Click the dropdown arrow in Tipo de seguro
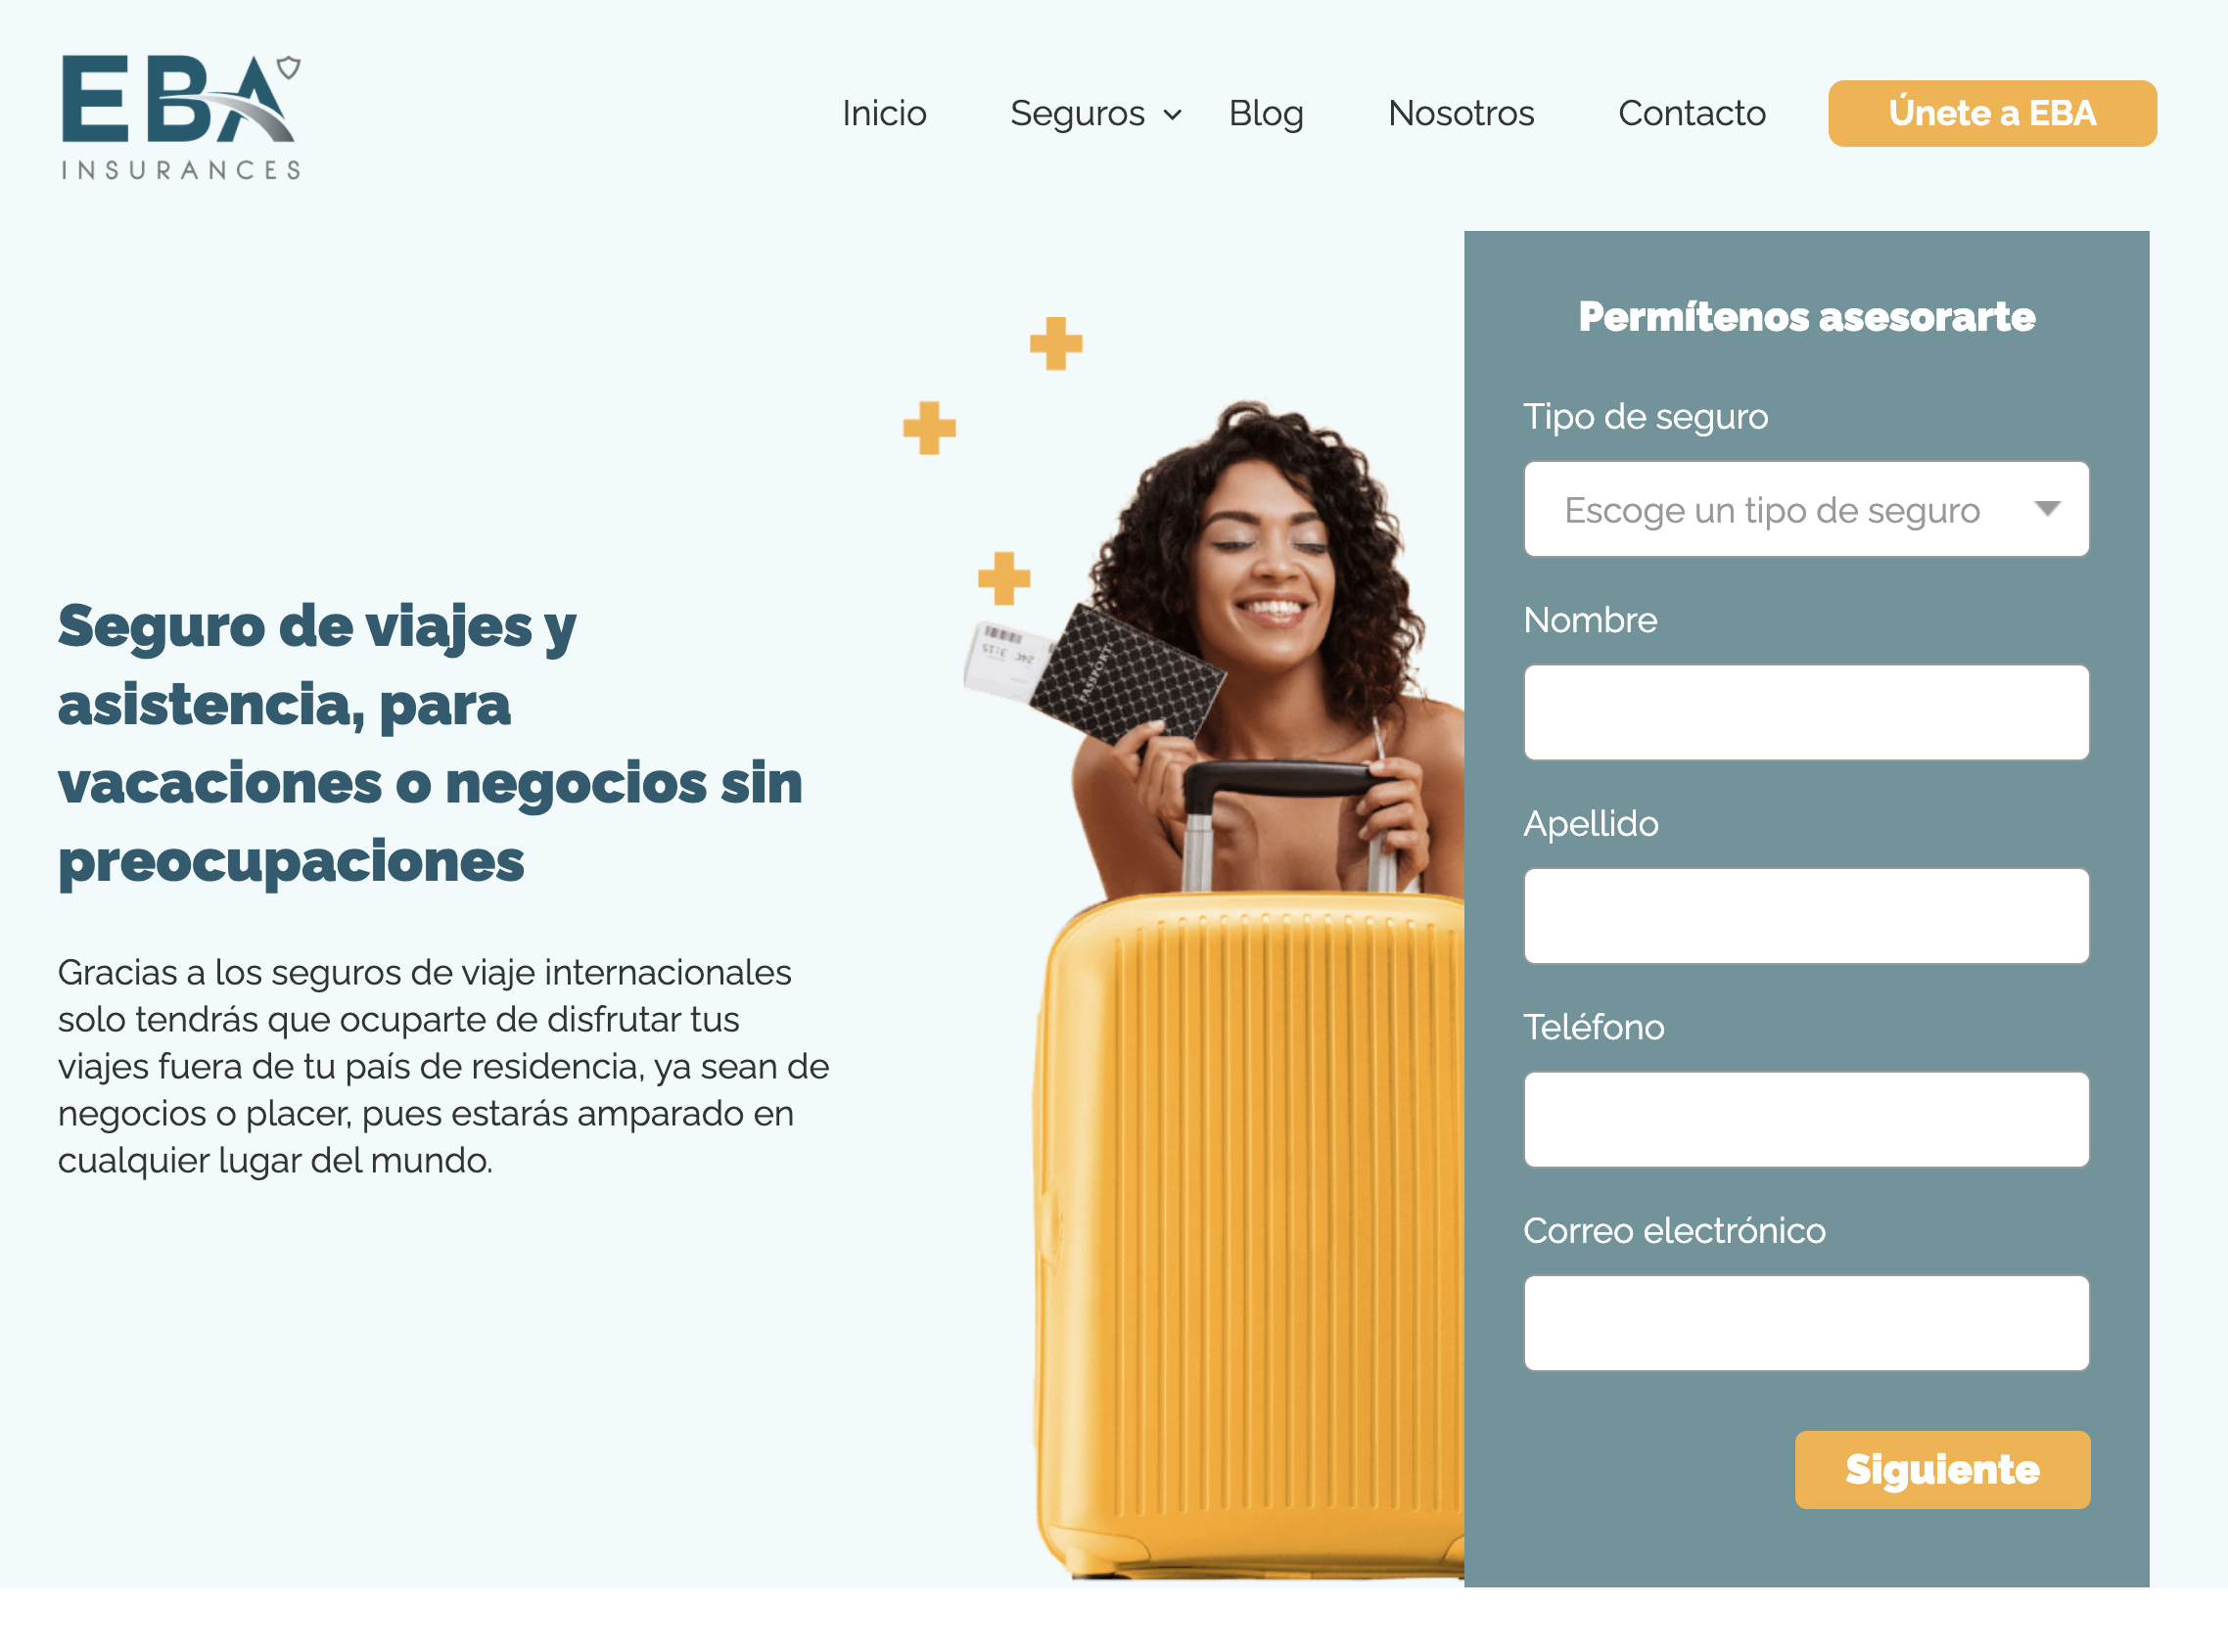The image size is (2228, 1652). [x=2047, y=509]
